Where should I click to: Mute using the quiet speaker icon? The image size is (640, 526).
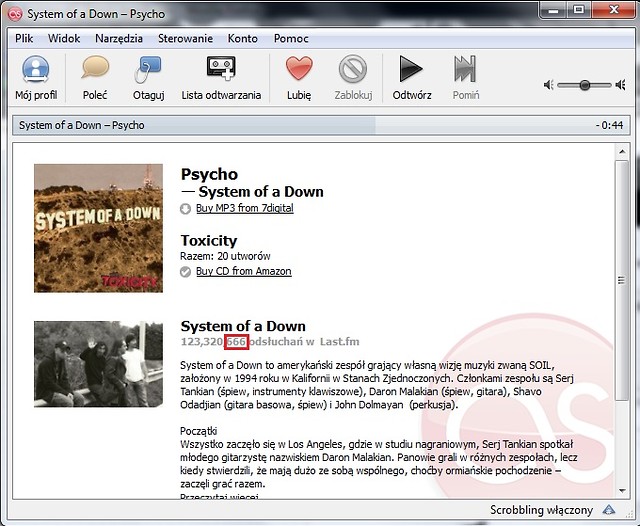[549, 85]
